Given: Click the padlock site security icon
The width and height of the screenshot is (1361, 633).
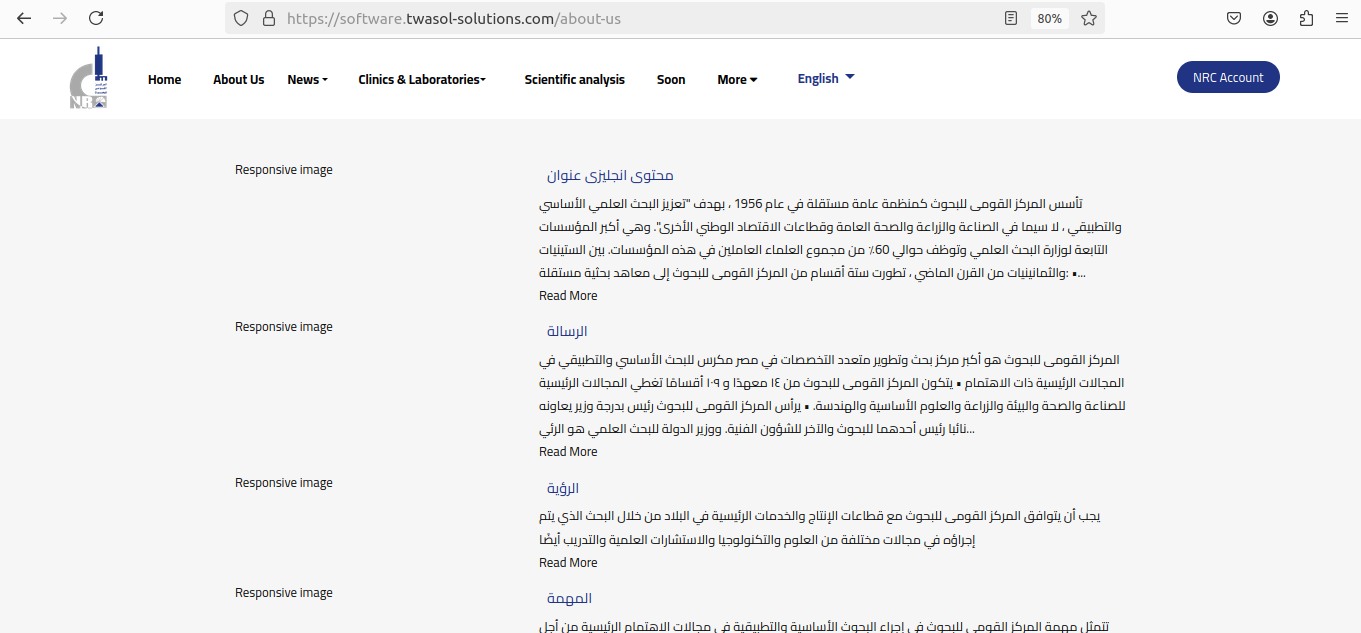Looking at the screenshot, I should [267, 18].
